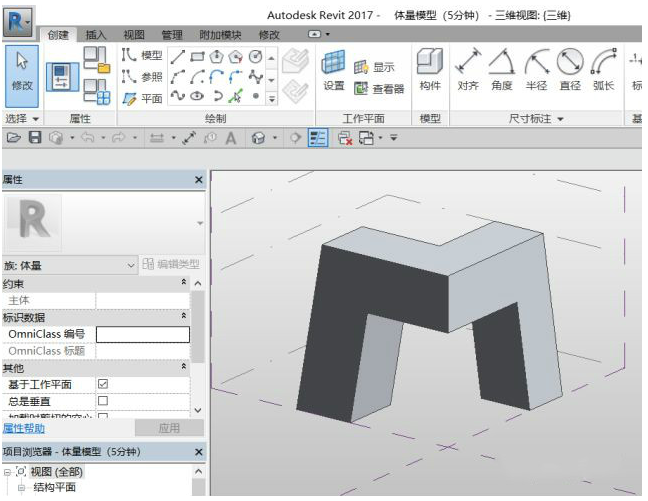Pick the Radial dimension (半径) tool
Screen dimensions: 648x501
(x=536, y=69)
